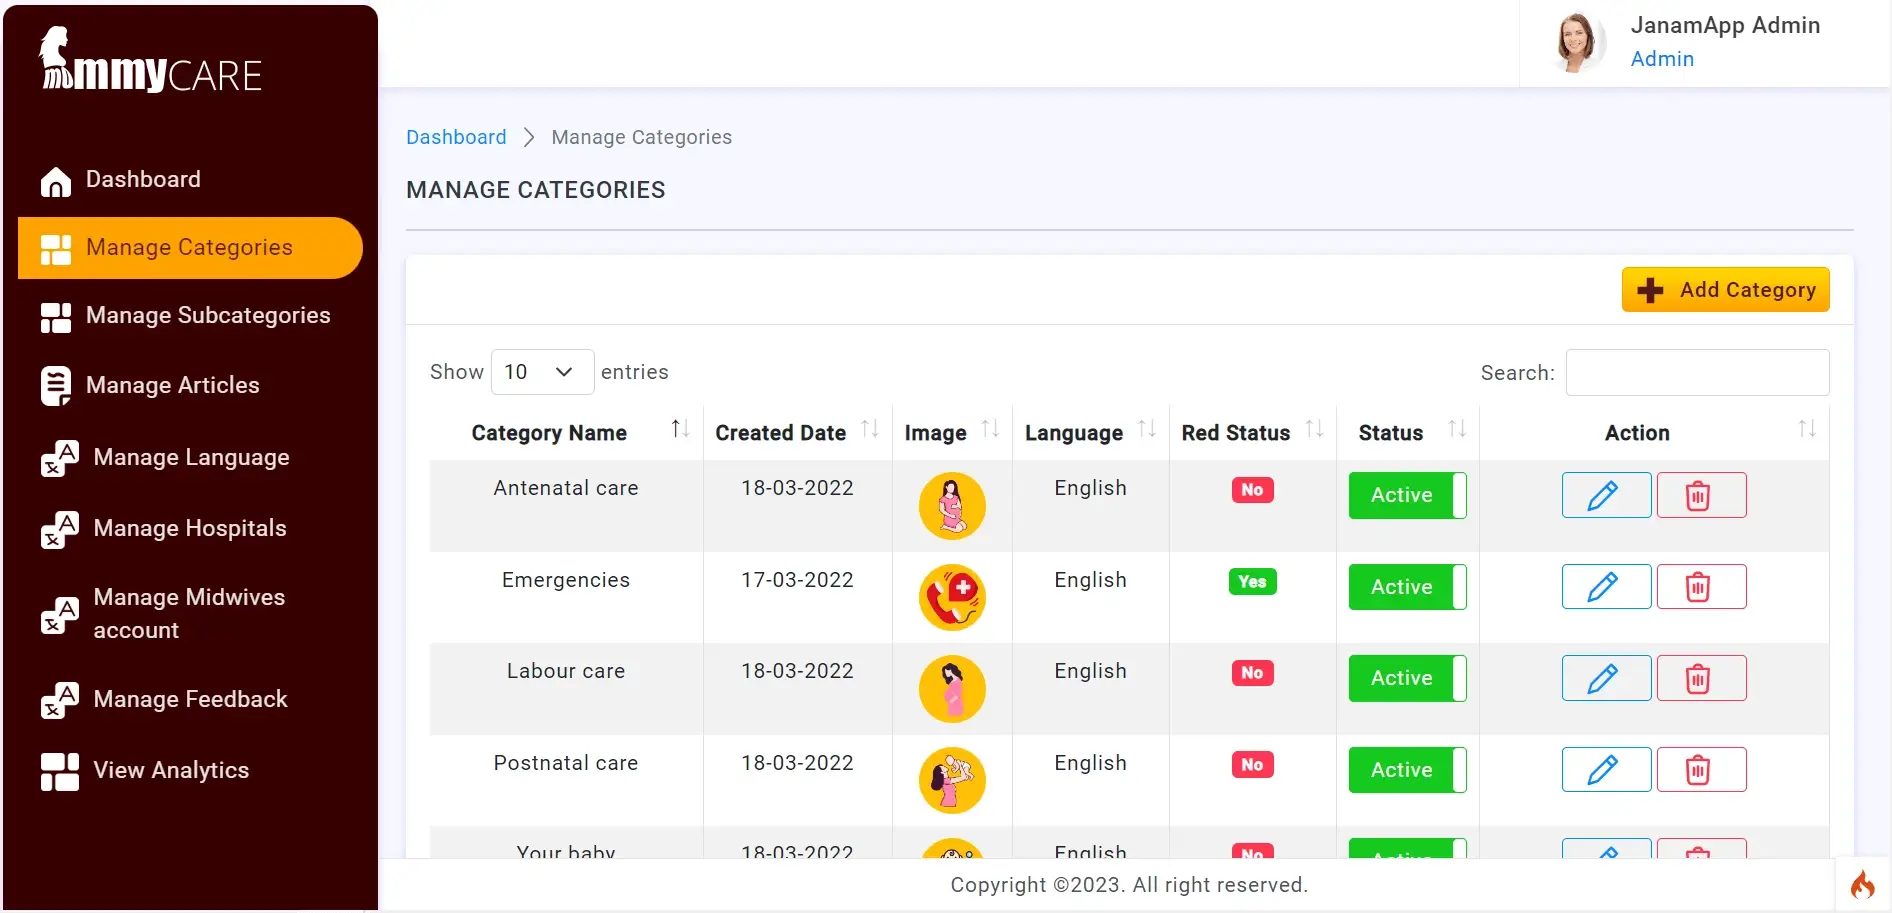The width and height of the screenshot is (1892, 913).
Task: Sort table by Created Date column
Action: pyautogui.click(x=780, y=432)
